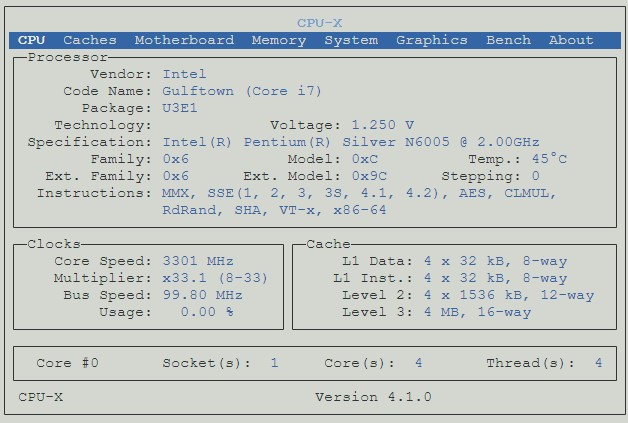The width and height of the screenshot is (628, 423).
Task: Go to the Memory tab
Action: click(x=279, y=40)
